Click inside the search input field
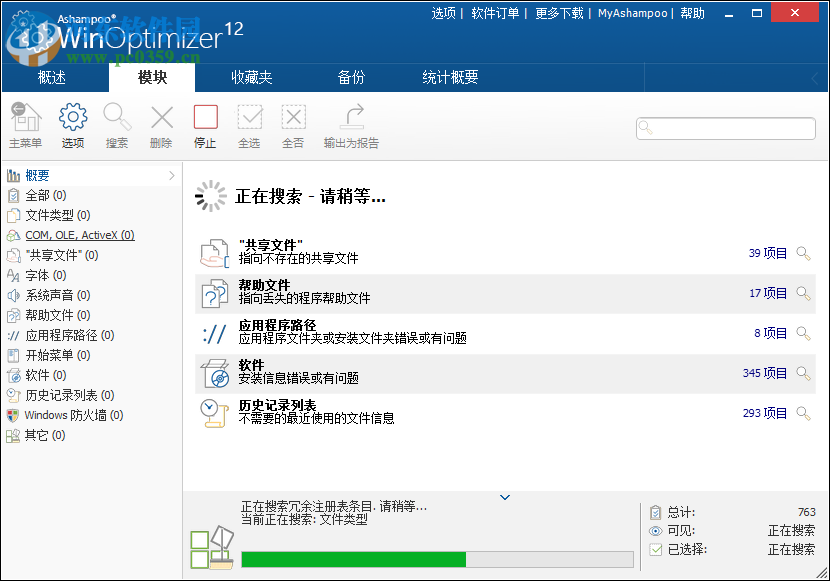 725,128
